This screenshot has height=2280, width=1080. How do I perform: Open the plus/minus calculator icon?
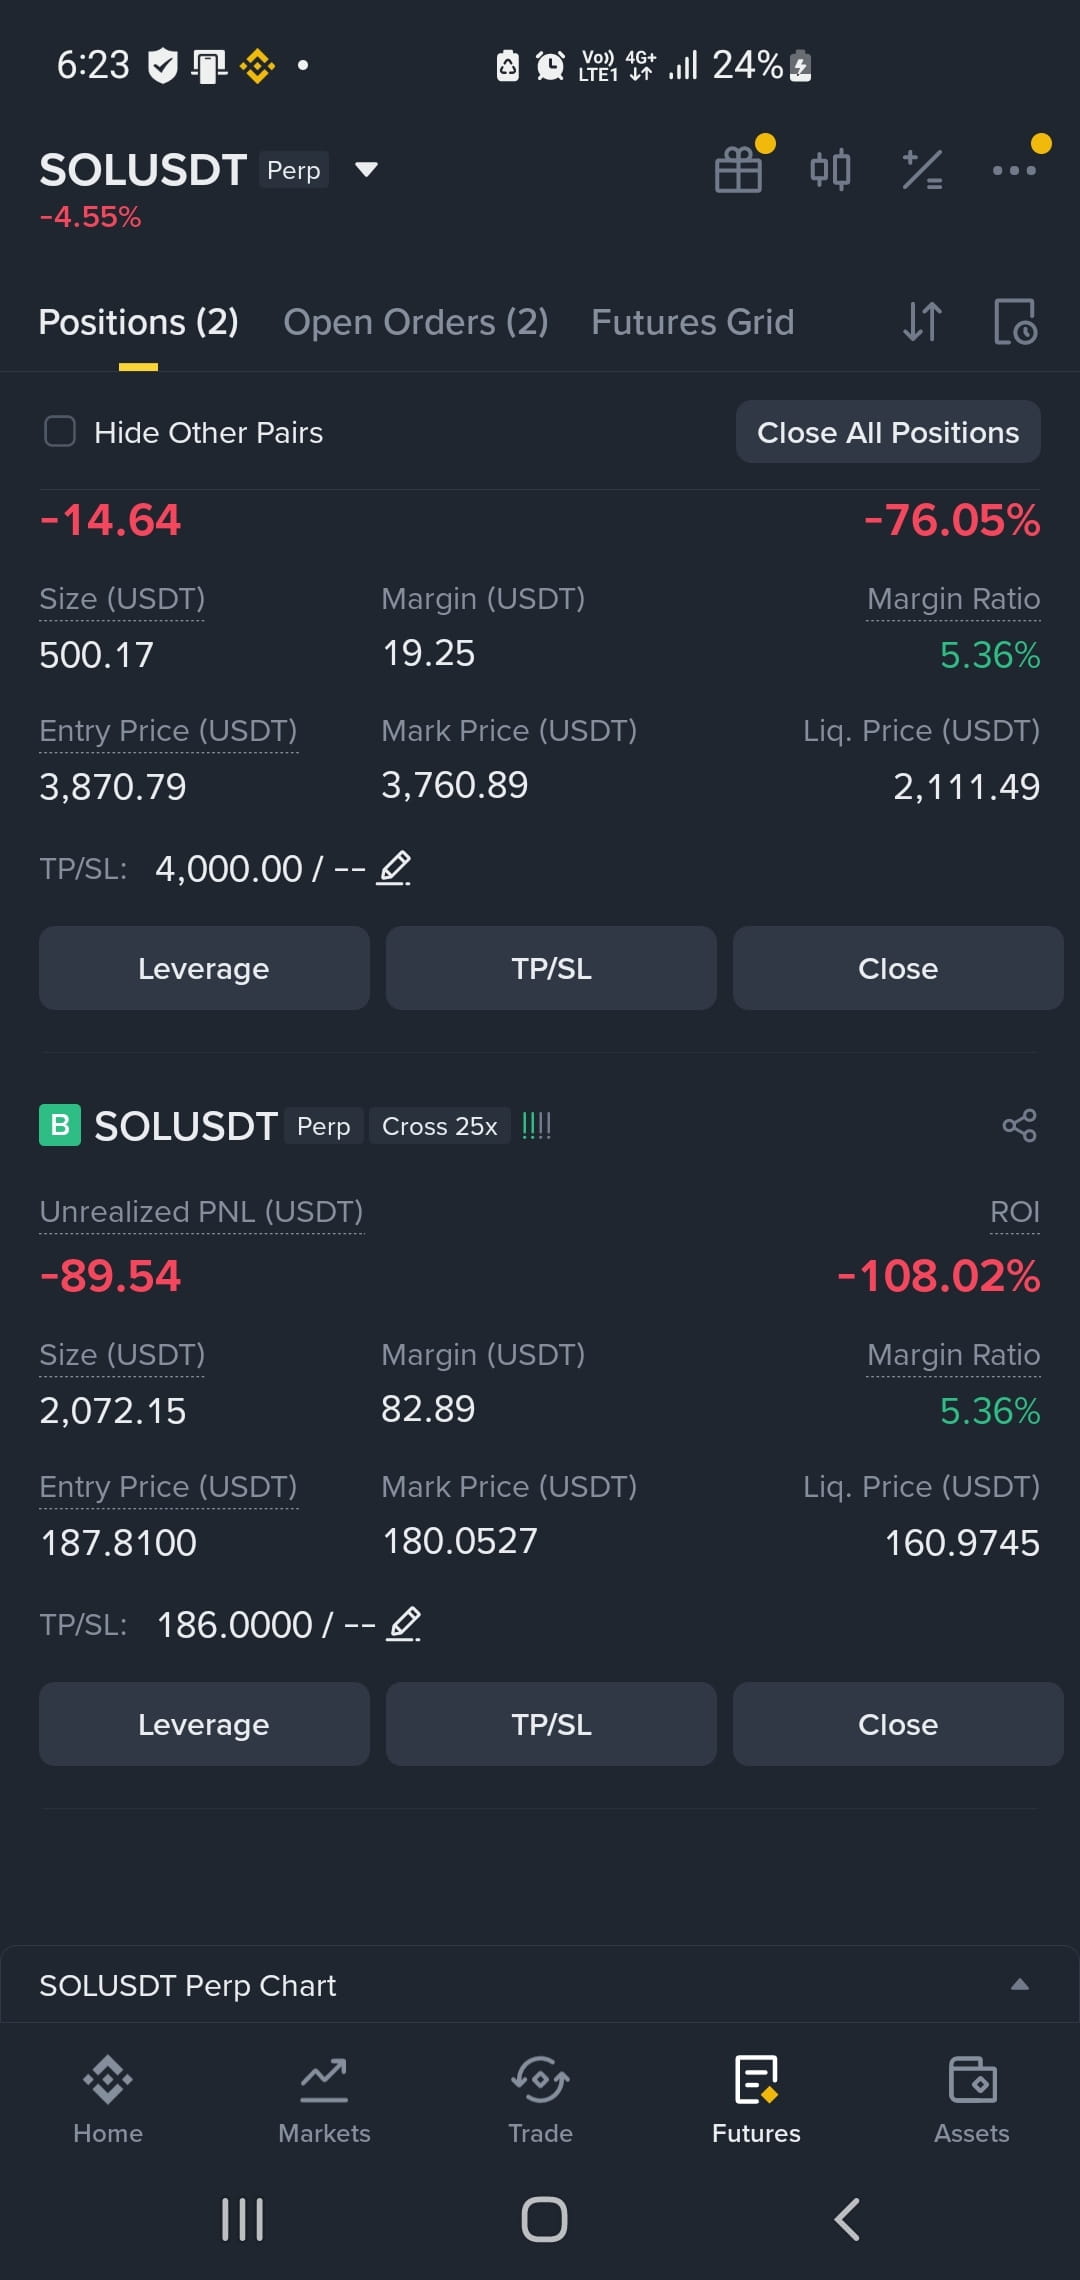click(922, 169)
